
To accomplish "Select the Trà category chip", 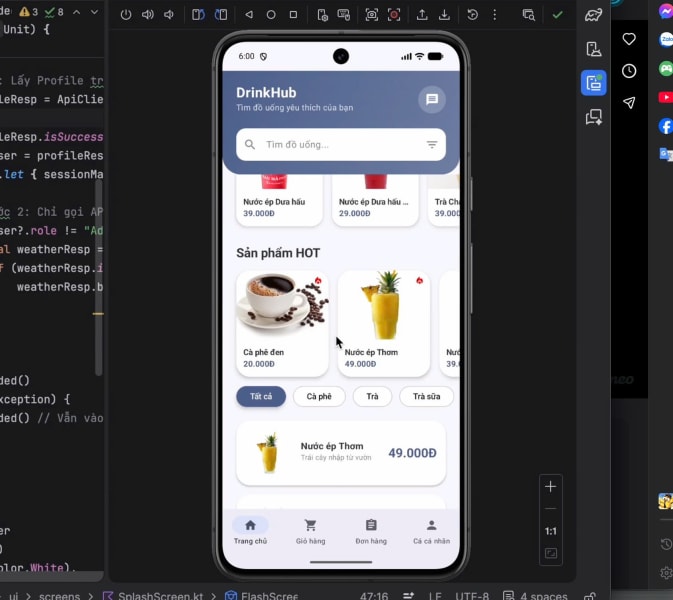I will click(372, 396).
